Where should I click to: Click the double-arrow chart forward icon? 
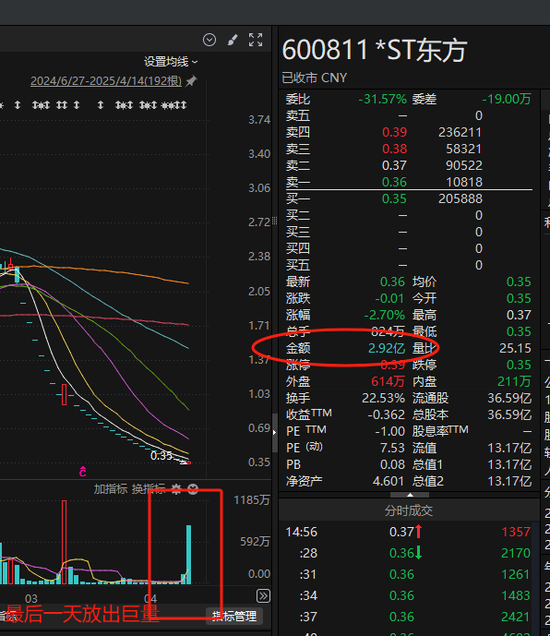pyautogui.click(x=263, y=596)
